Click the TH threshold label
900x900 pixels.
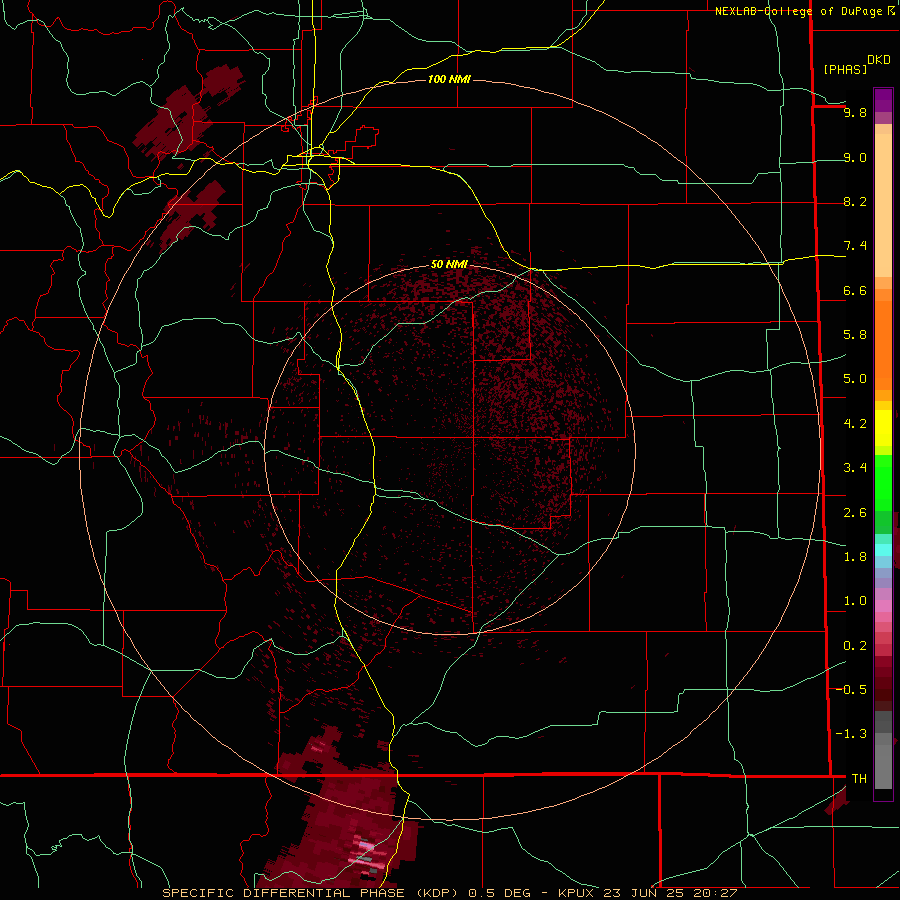pyautogui.click(x=859, y=779)
